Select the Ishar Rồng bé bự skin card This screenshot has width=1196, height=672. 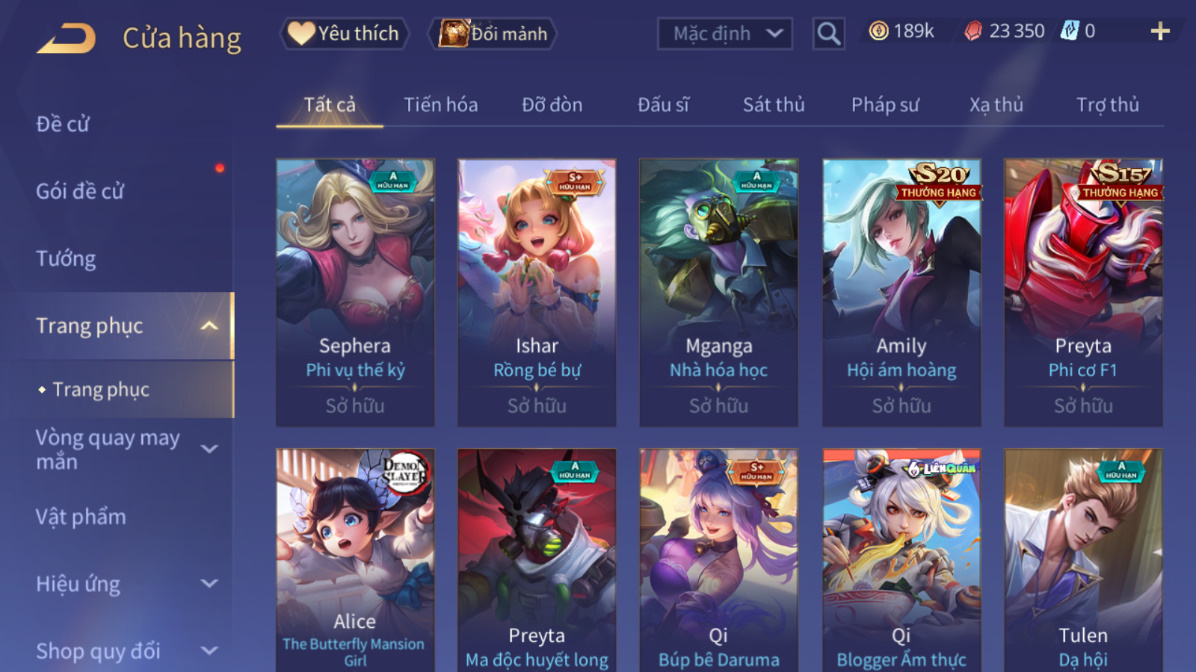point(537,293)
